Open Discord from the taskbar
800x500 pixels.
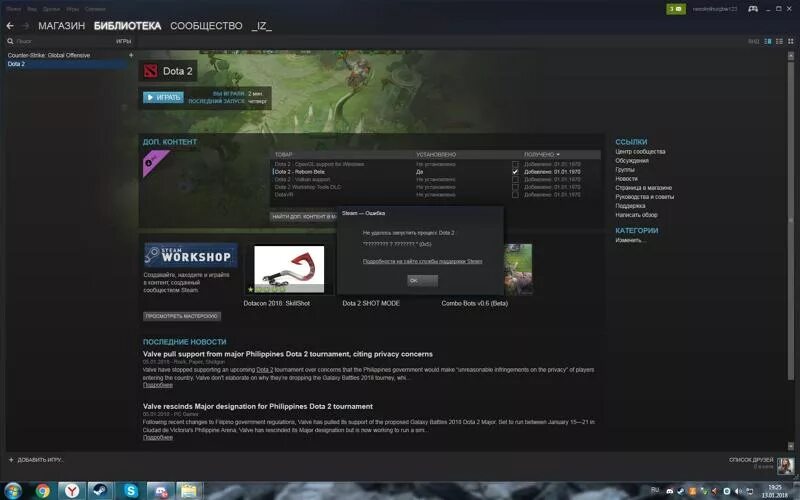click(x=160, y=491)
